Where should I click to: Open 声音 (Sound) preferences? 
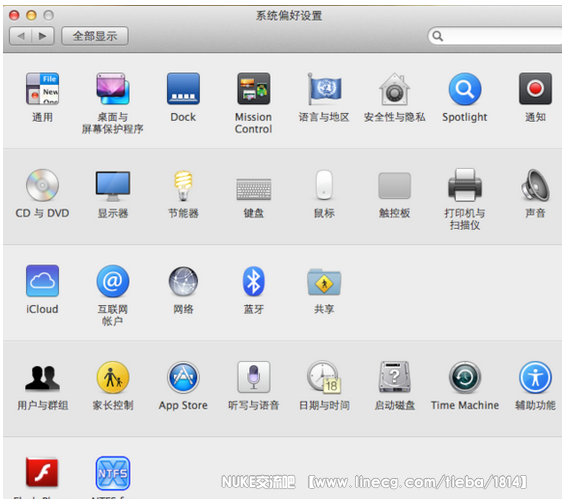coord(535,185)
